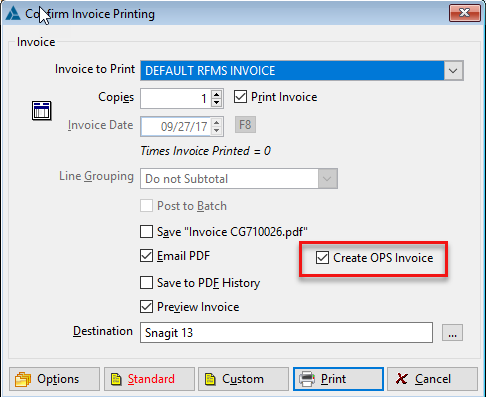This screenshot has height=397, width=486.
Task: Decrease Copies with the down arrow
Action: click(x=217, y=103)
